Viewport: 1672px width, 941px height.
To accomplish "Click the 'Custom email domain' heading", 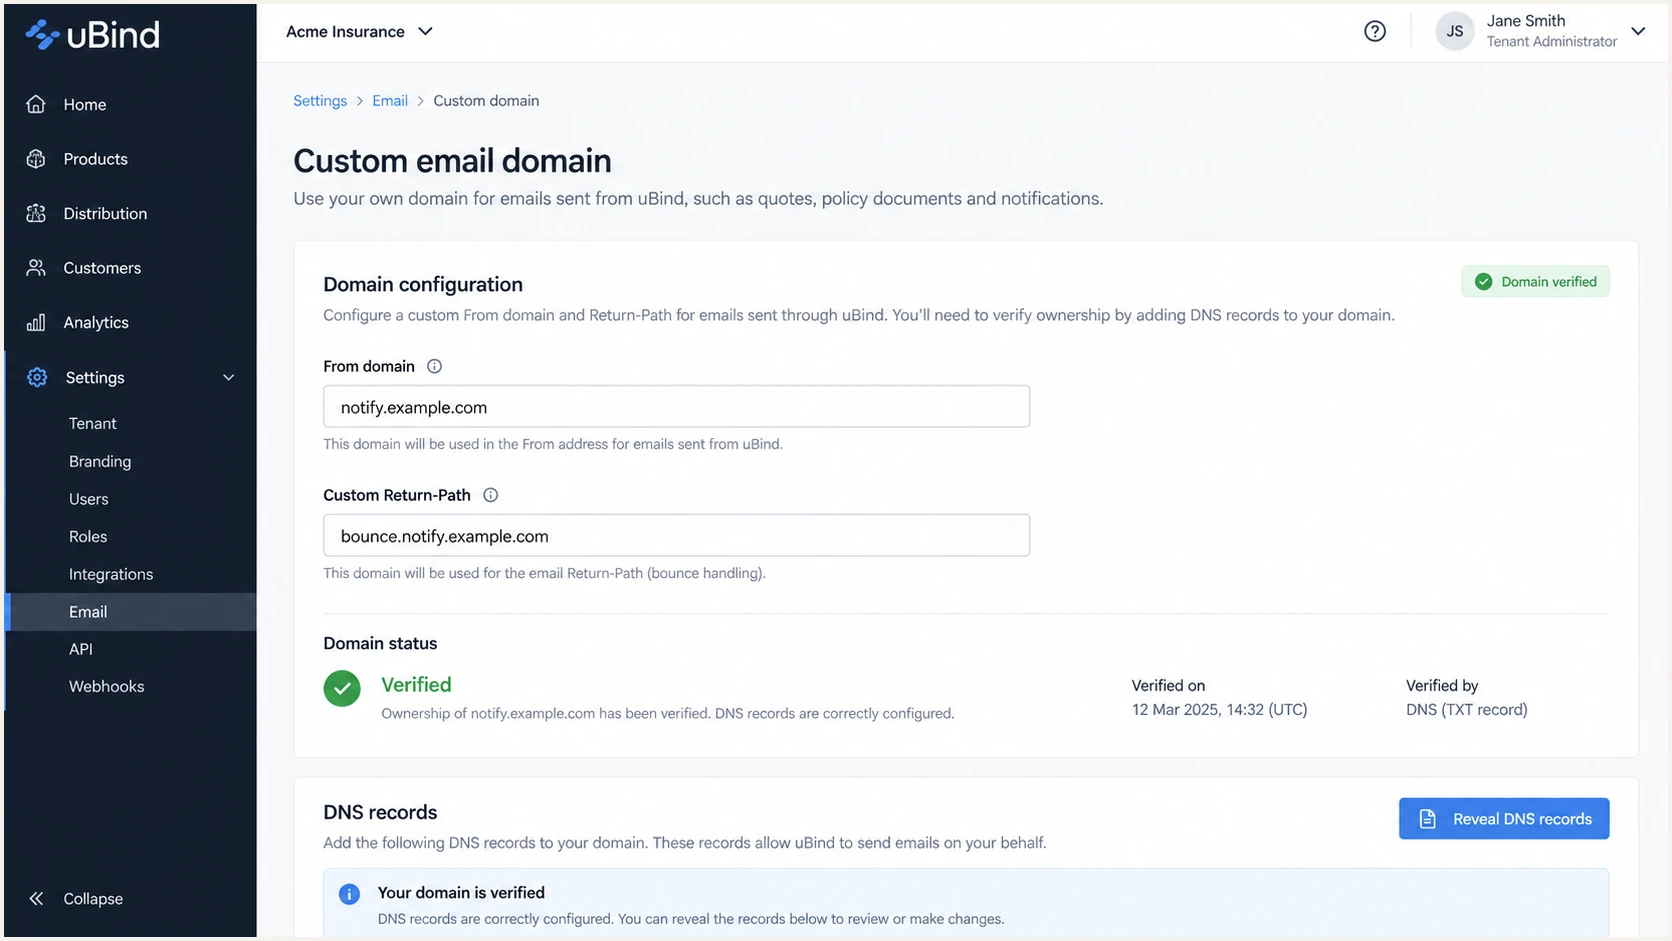I will 452,161.
